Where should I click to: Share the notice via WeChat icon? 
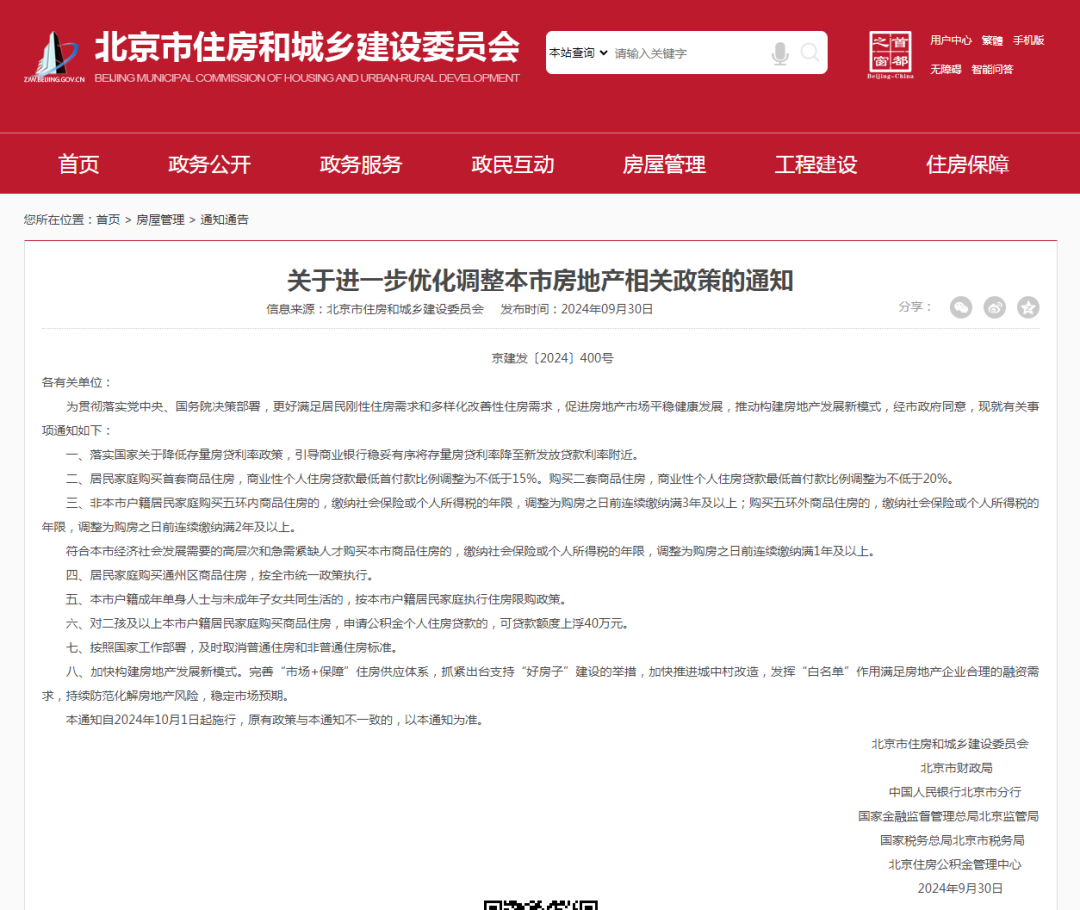tap(961, 307)
